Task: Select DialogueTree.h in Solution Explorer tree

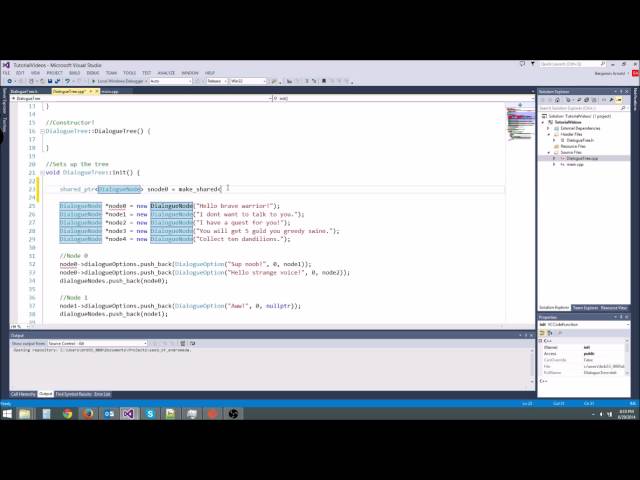Action: [x=580, y=140]
